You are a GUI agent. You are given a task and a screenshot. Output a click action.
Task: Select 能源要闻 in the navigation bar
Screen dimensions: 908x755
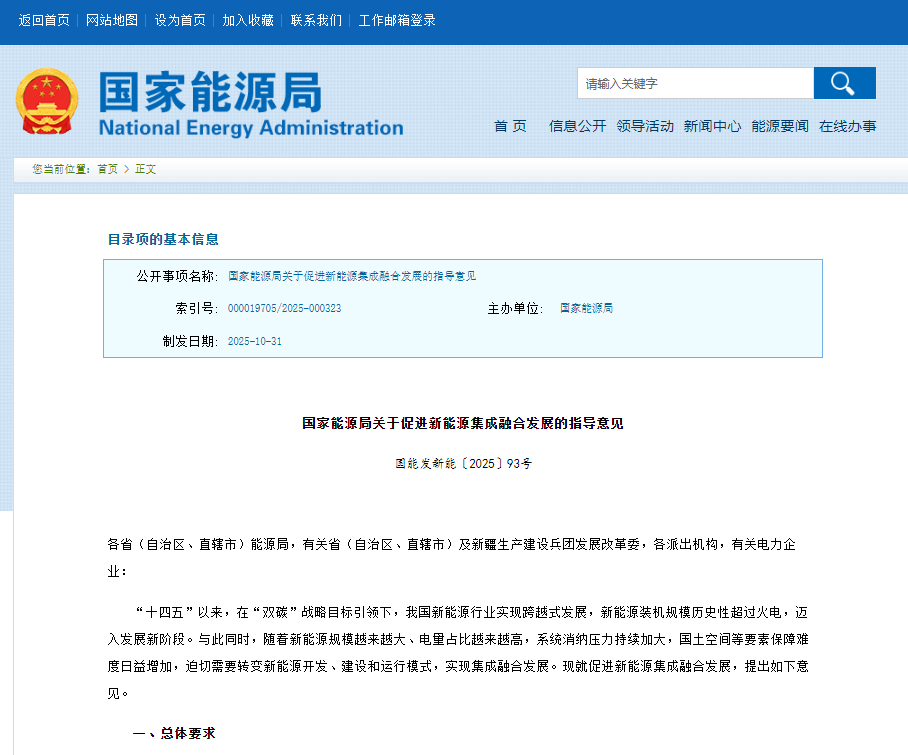tap(779, 127)
